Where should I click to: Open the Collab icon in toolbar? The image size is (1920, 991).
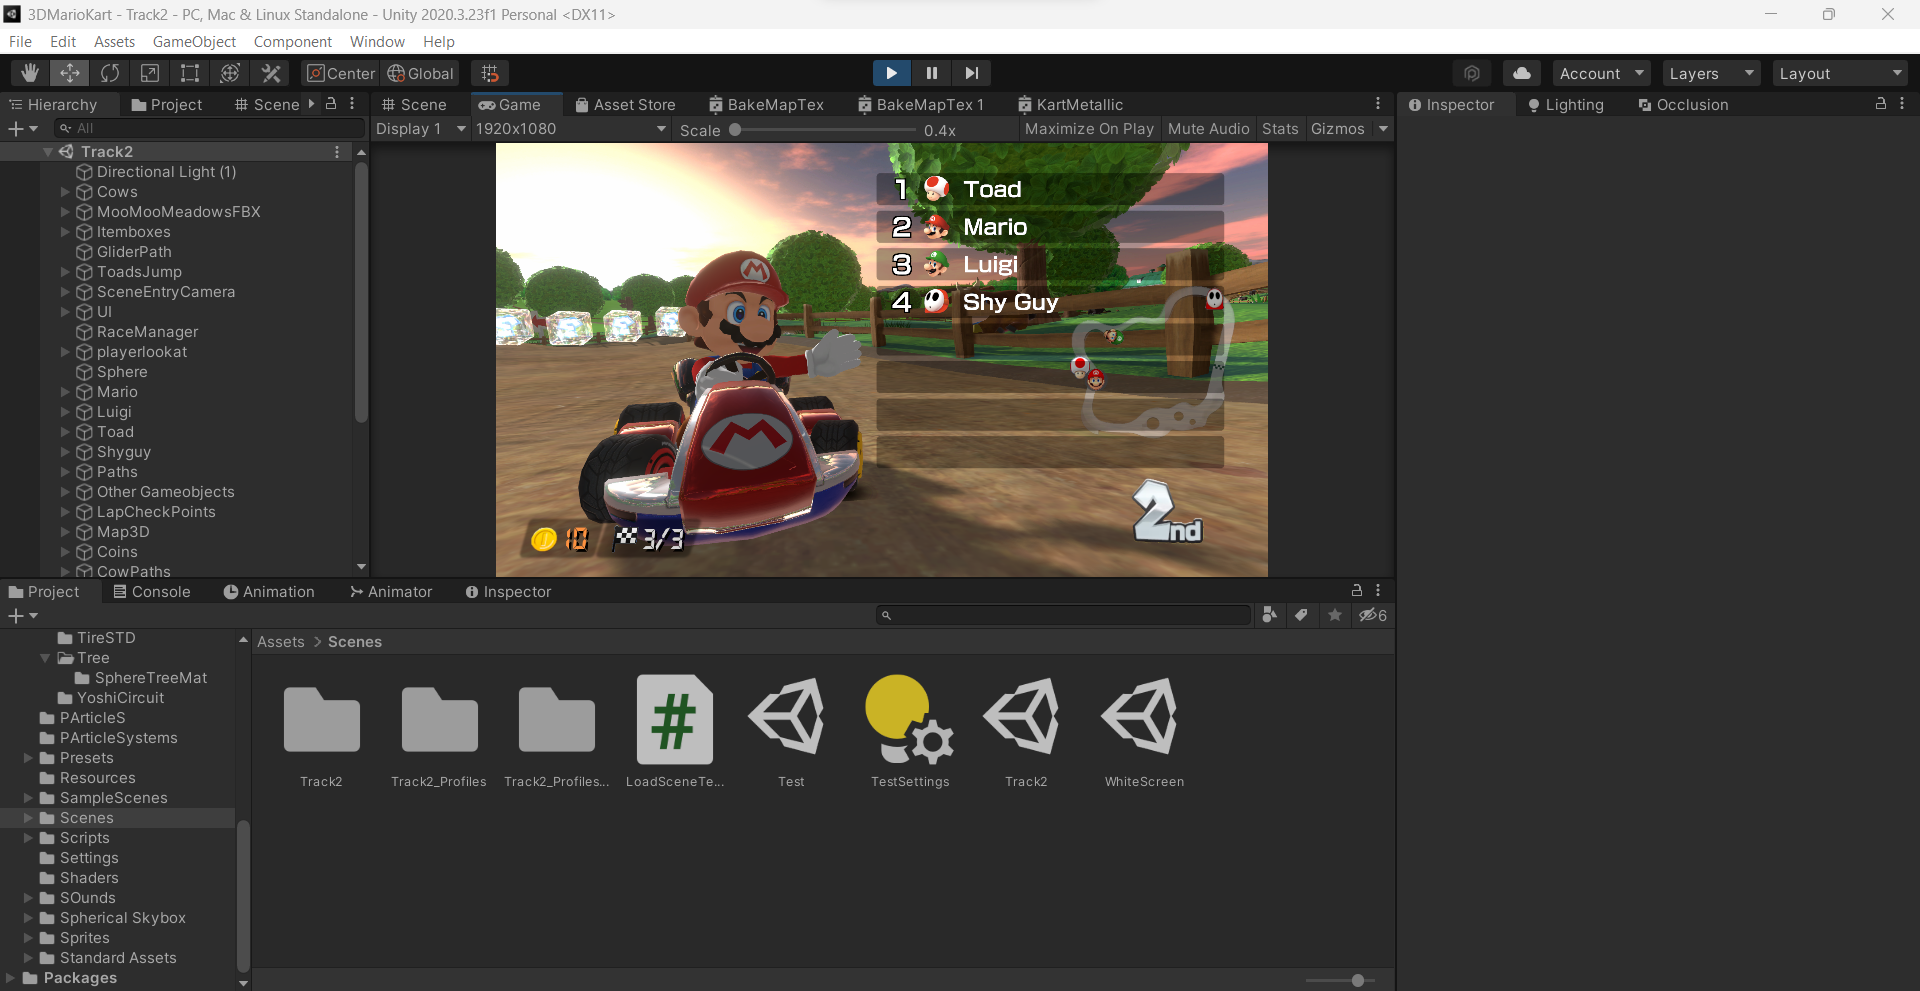[x=1472, y=73]
